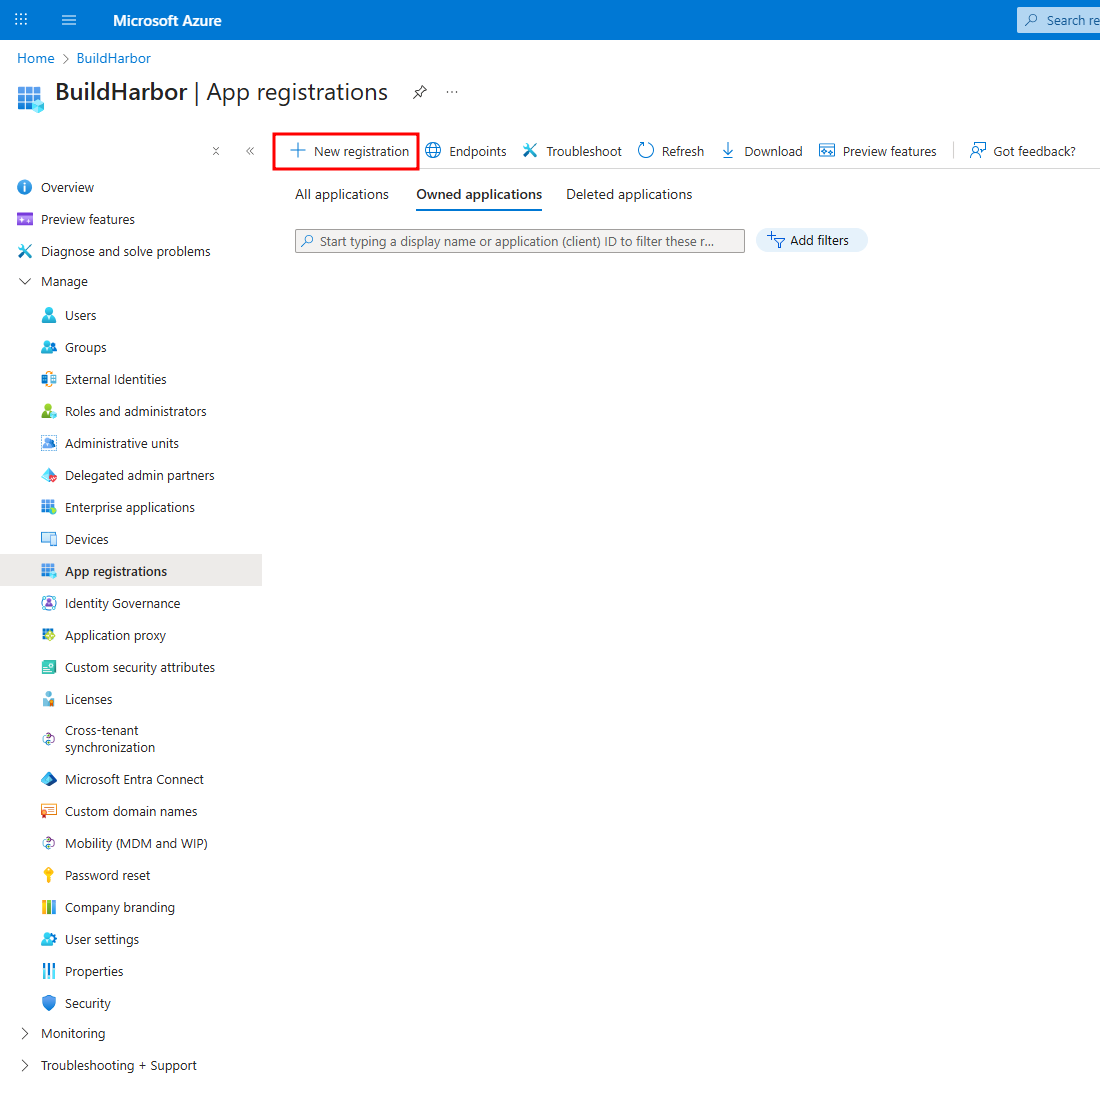Switch to Deleted applications tab
Image resolution: width=1100 pixels, height=1100 pixels.
point(629,194)
